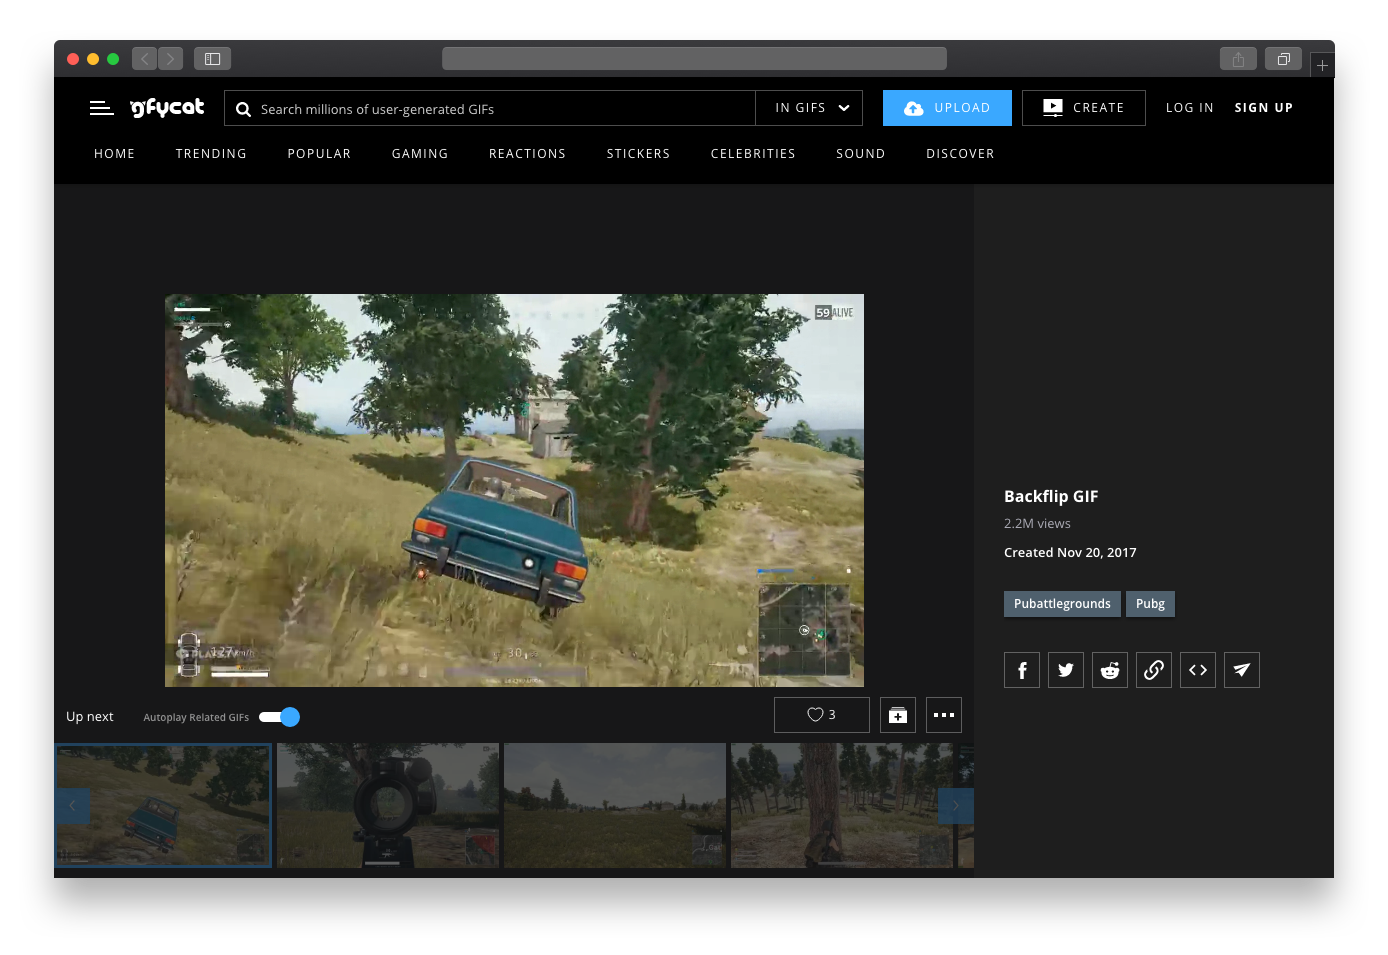This screenshot has height=955, width=1388.
Task: Click the search magnifier icon
Action: pyautogui.click(x=243, y=109)
